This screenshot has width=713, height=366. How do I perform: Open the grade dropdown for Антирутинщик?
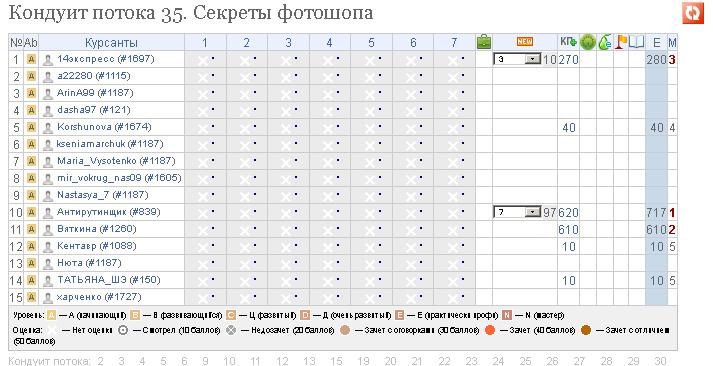point(517,212)
